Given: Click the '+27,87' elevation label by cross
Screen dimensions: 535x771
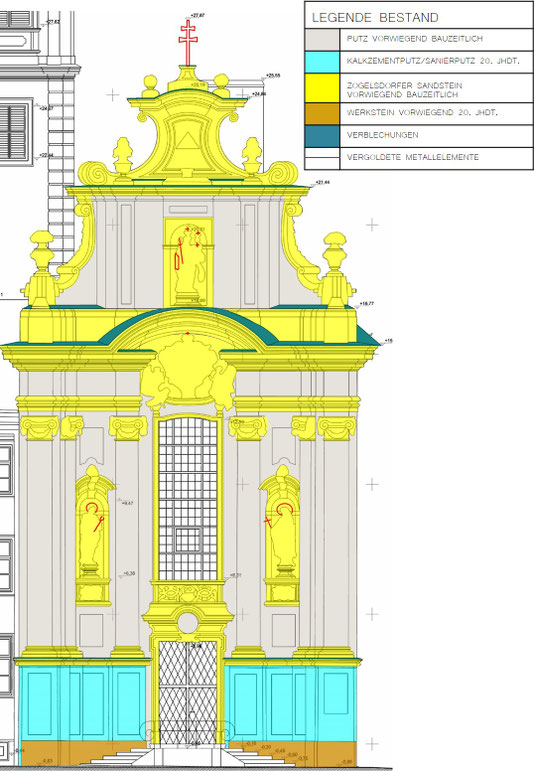Looking at the screenshot, I should point(198,15).
